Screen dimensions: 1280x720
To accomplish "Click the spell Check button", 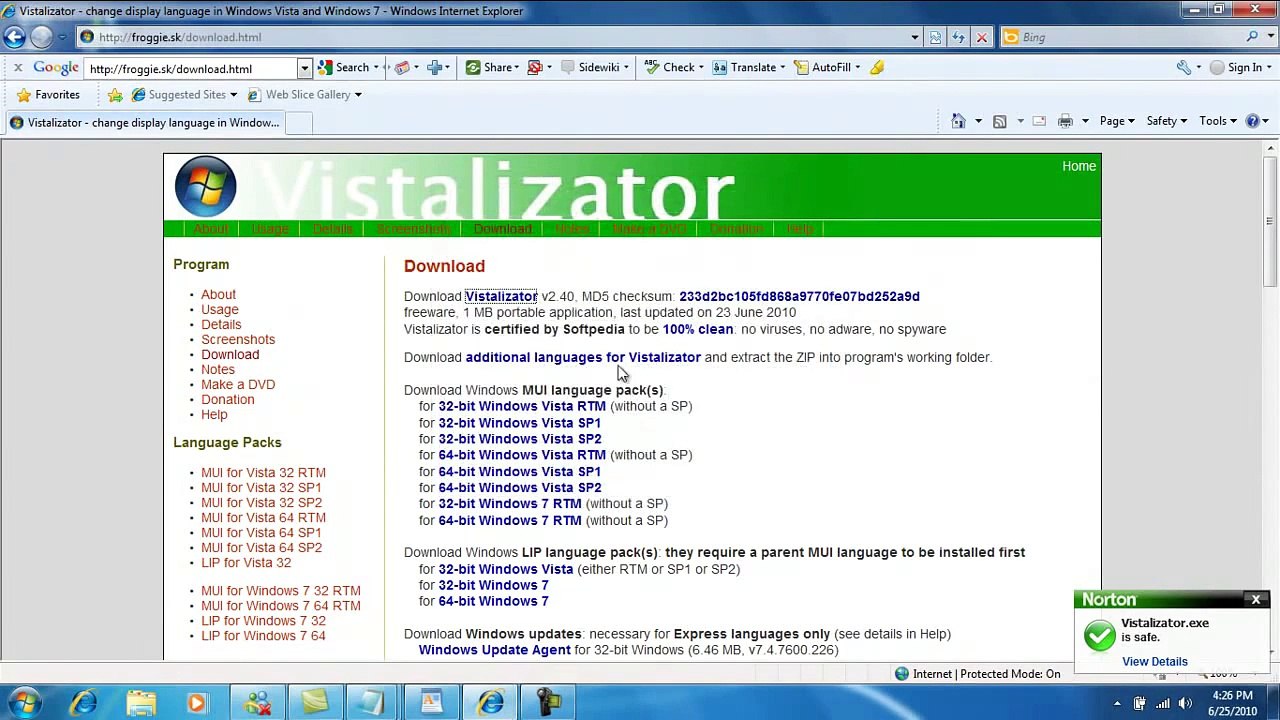I will 669,67.
